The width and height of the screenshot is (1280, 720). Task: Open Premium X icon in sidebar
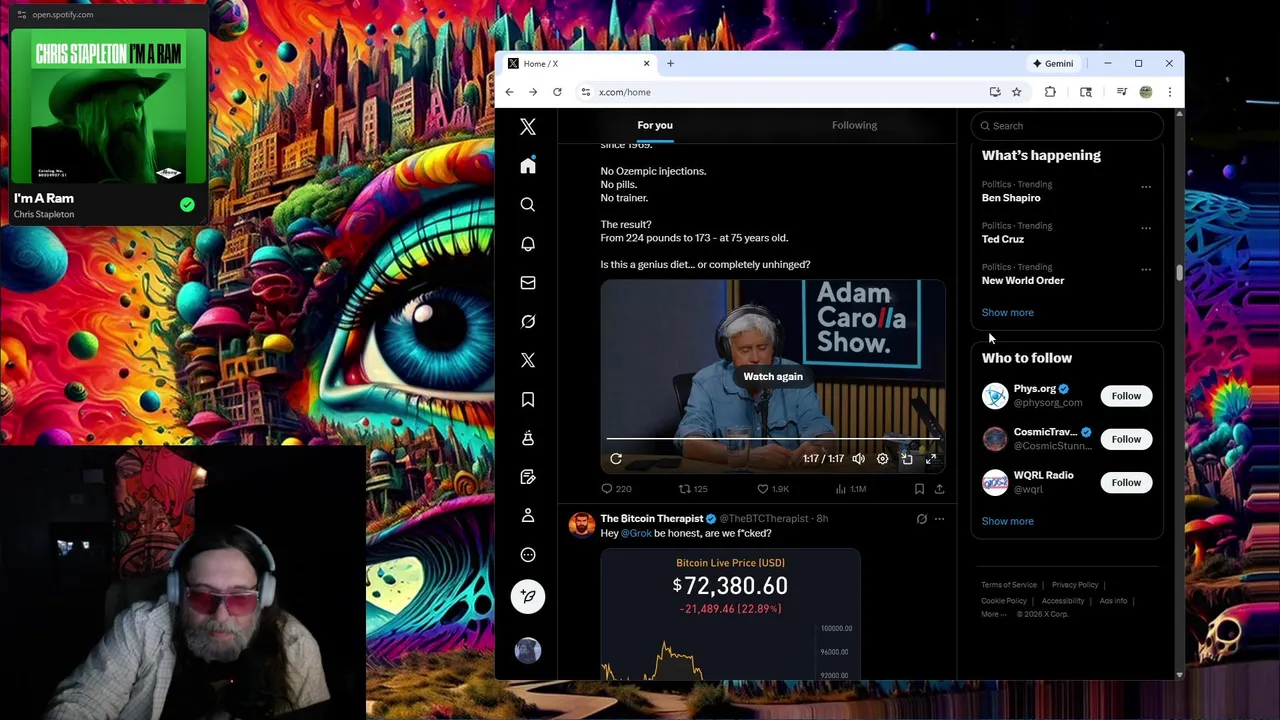click(528, 360)
